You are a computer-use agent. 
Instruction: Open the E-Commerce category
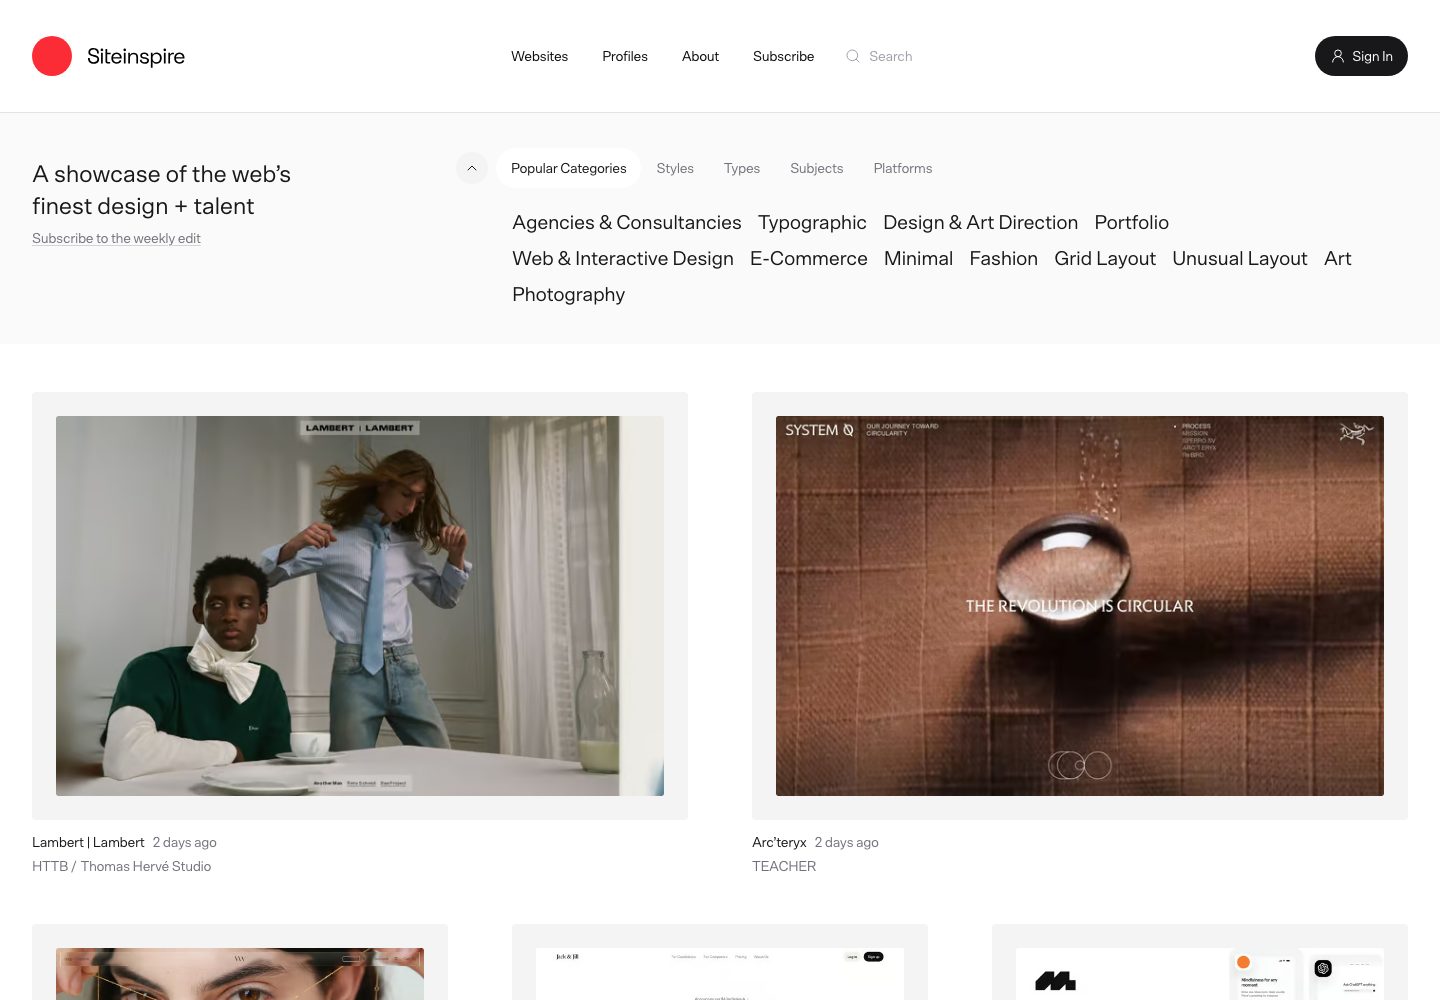[808, 258]
